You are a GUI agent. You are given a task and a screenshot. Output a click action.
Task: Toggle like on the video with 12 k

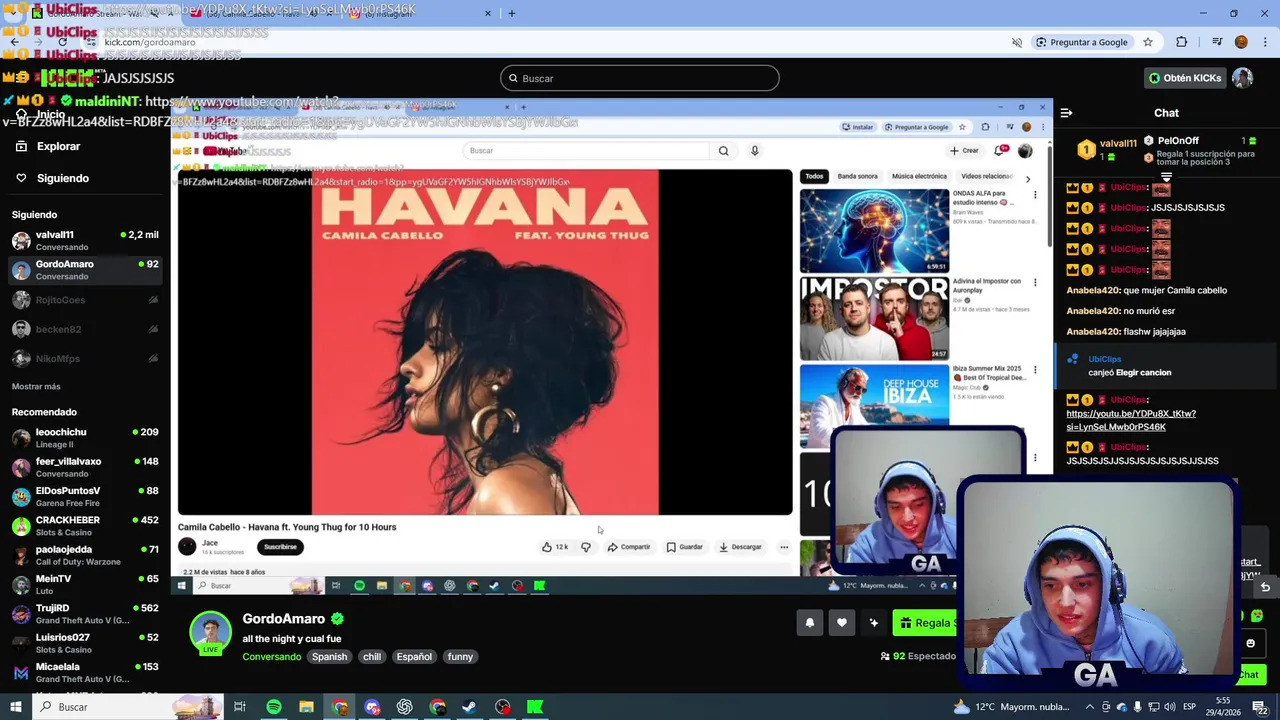pos(554,547)
